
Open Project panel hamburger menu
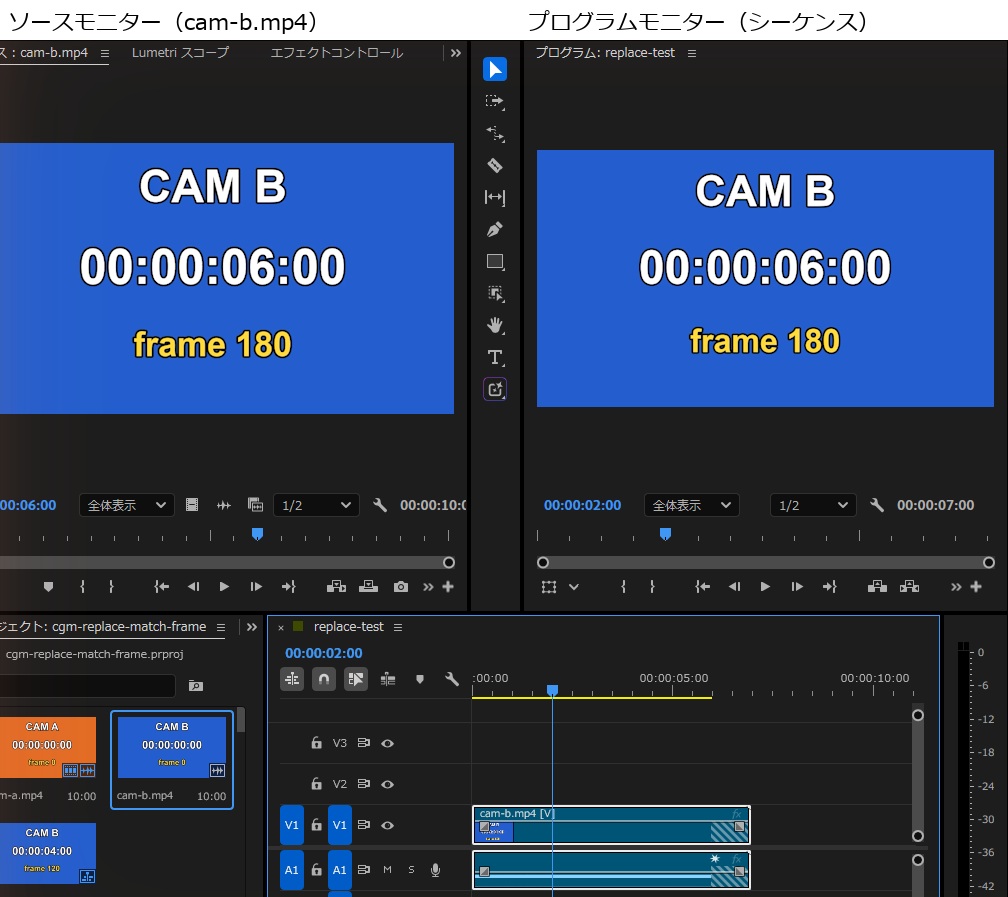(220, 628)
